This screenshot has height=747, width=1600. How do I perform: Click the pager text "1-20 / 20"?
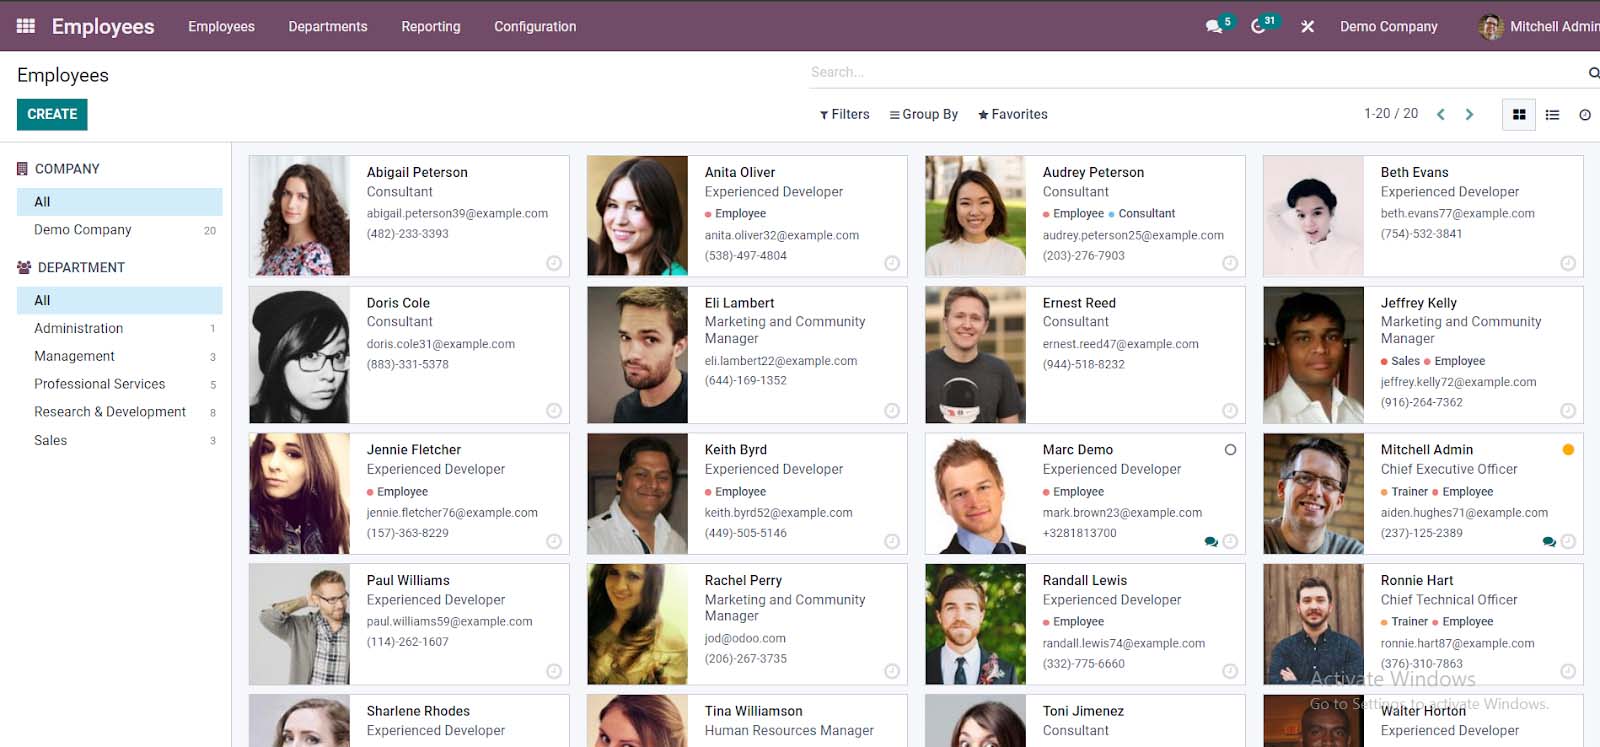coord(1391,114)
